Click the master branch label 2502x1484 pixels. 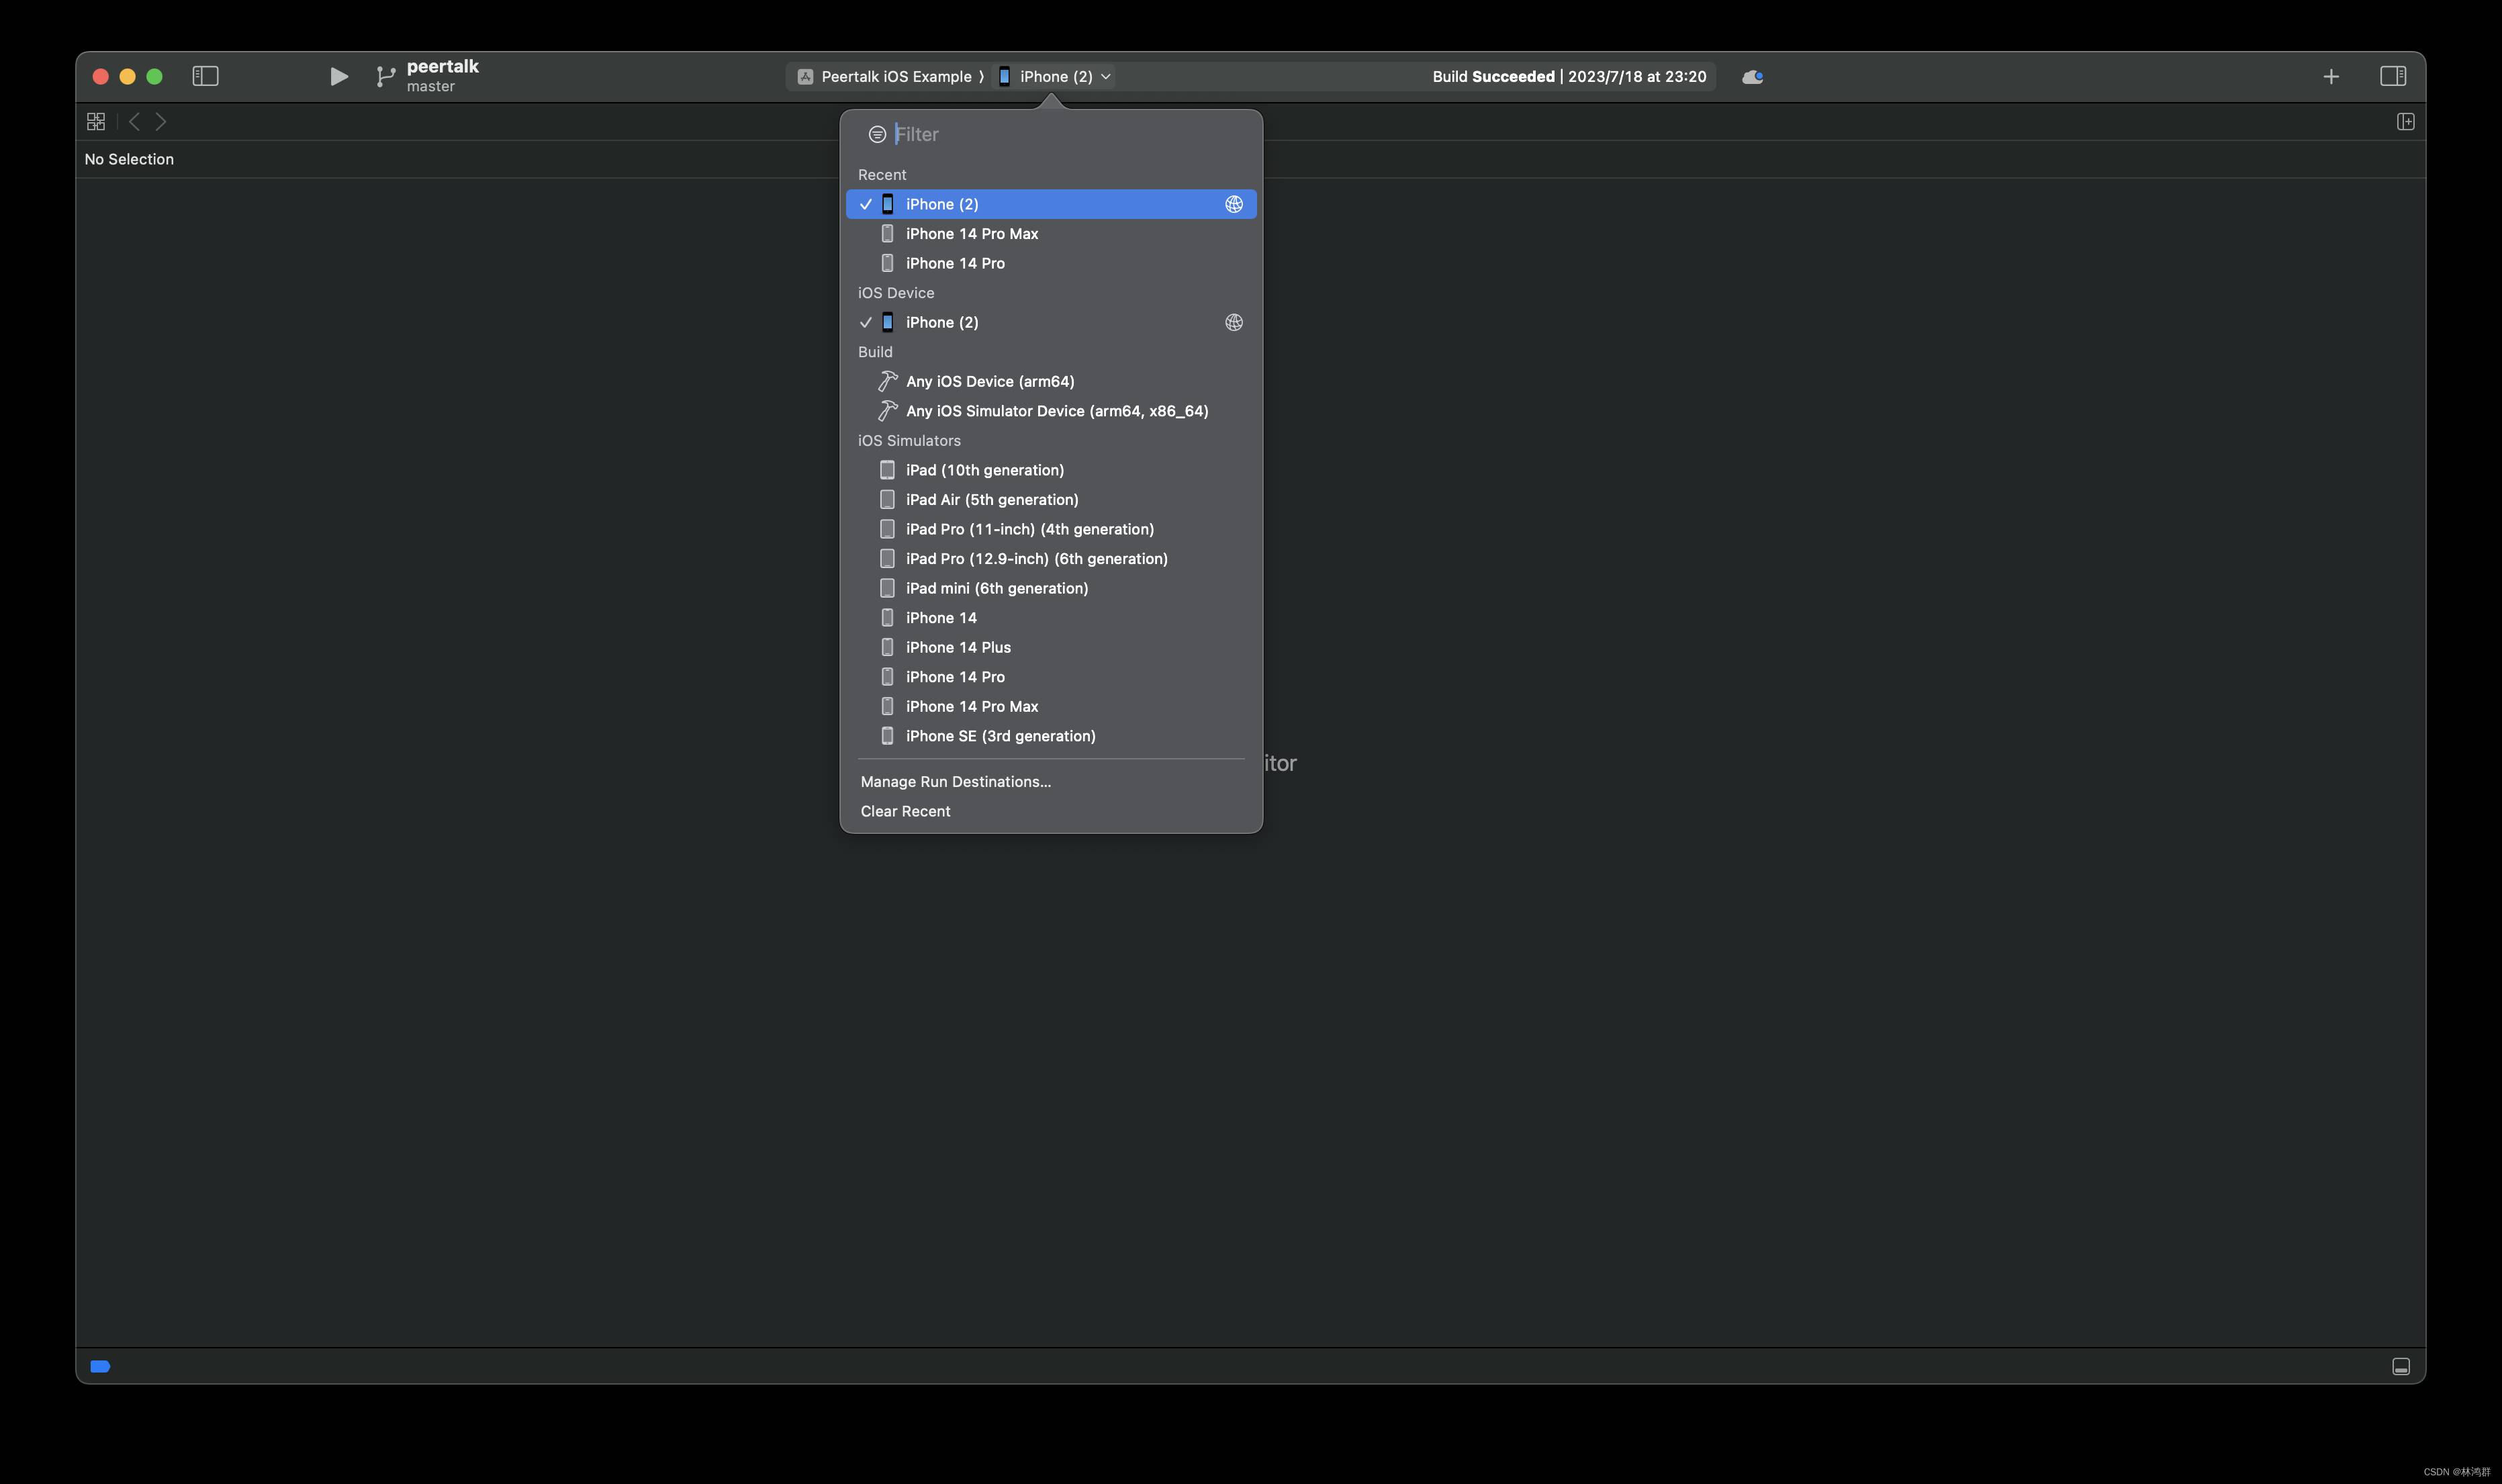430,87
